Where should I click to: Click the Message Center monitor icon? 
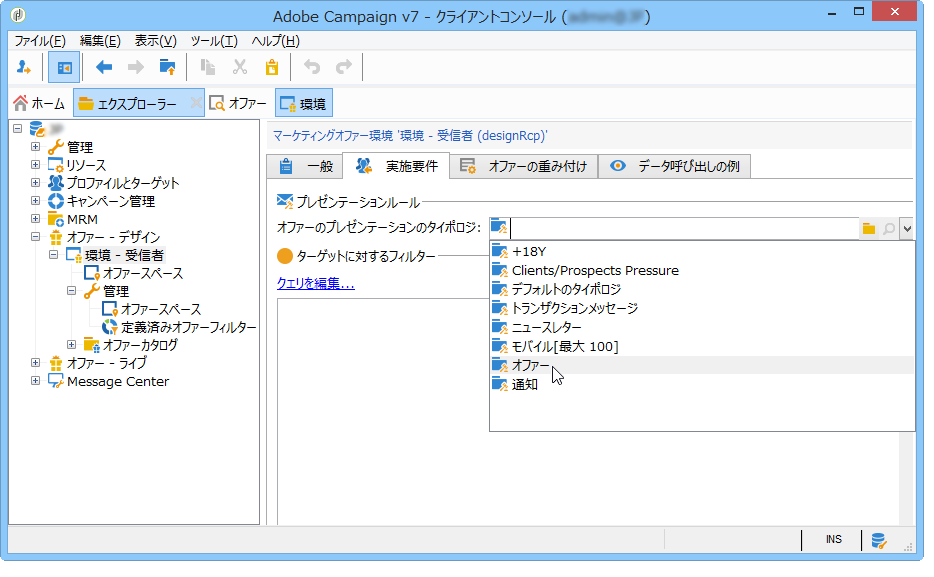pyautogui.click(x=56, y=381)
